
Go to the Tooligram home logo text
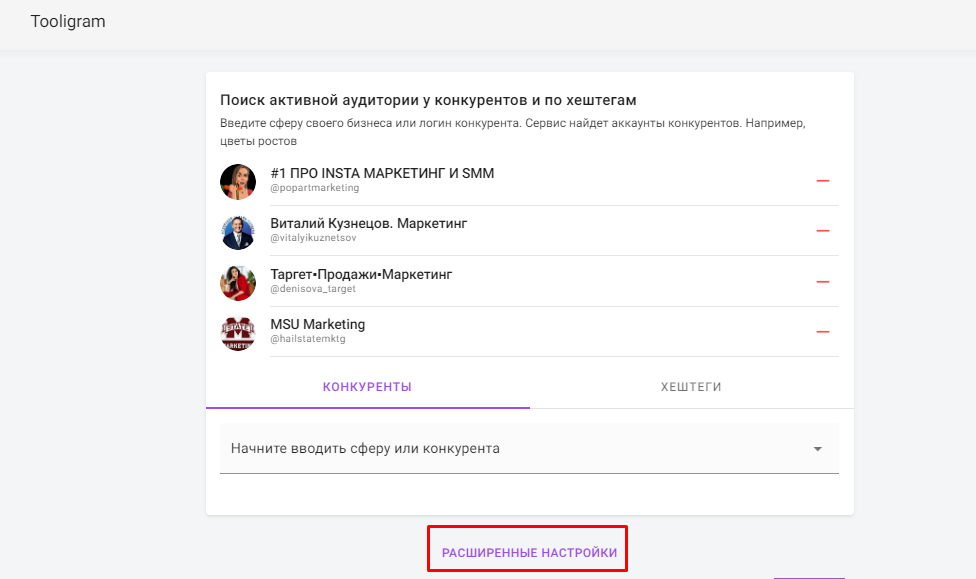[x=68, y=21]
